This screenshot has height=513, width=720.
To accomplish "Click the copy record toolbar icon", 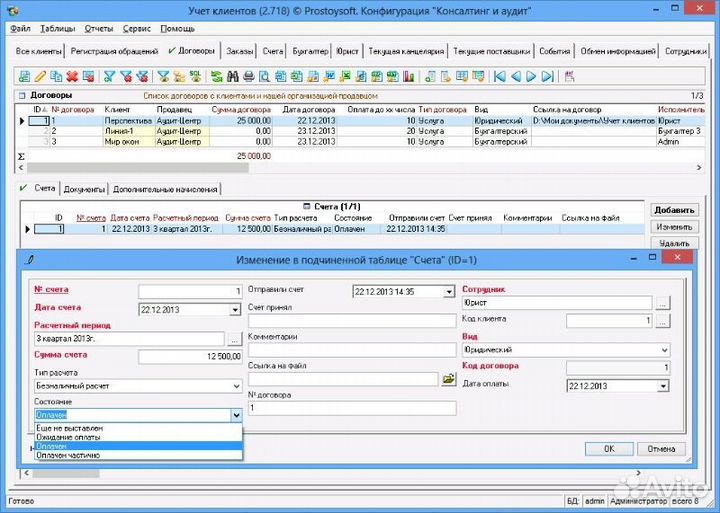I will (56, 76).
